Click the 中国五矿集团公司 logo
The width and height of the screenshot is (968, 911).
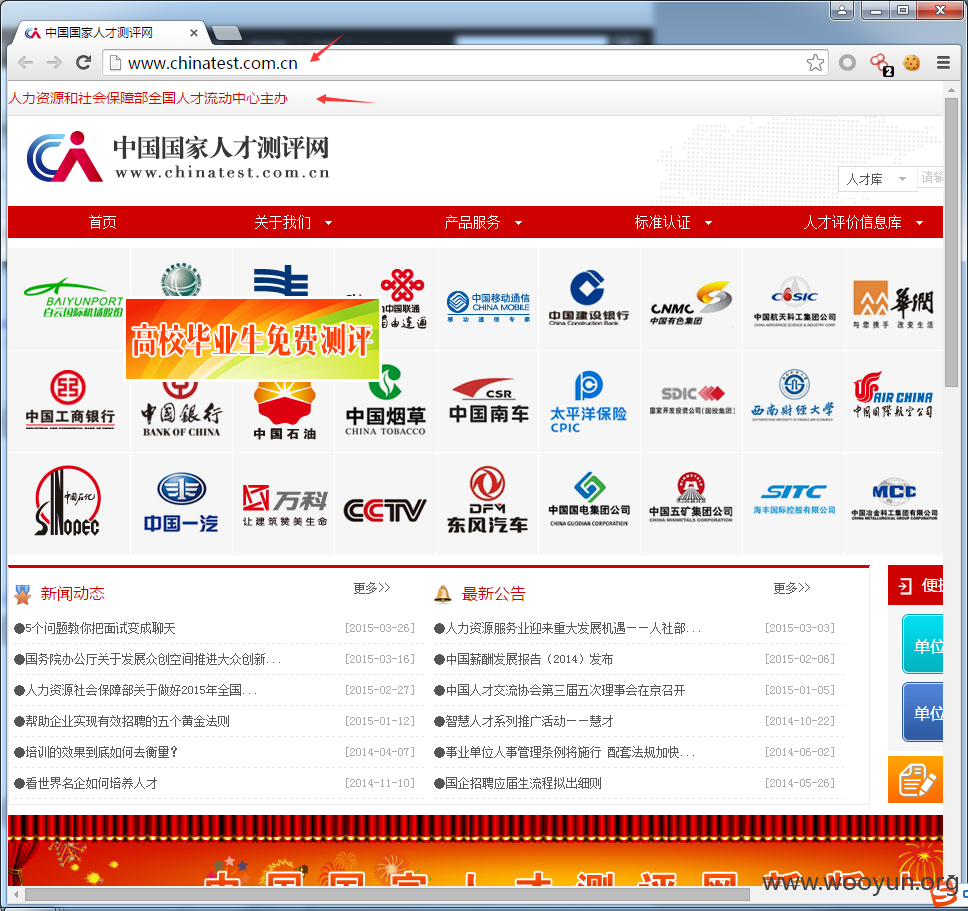[x=691, y=498]
